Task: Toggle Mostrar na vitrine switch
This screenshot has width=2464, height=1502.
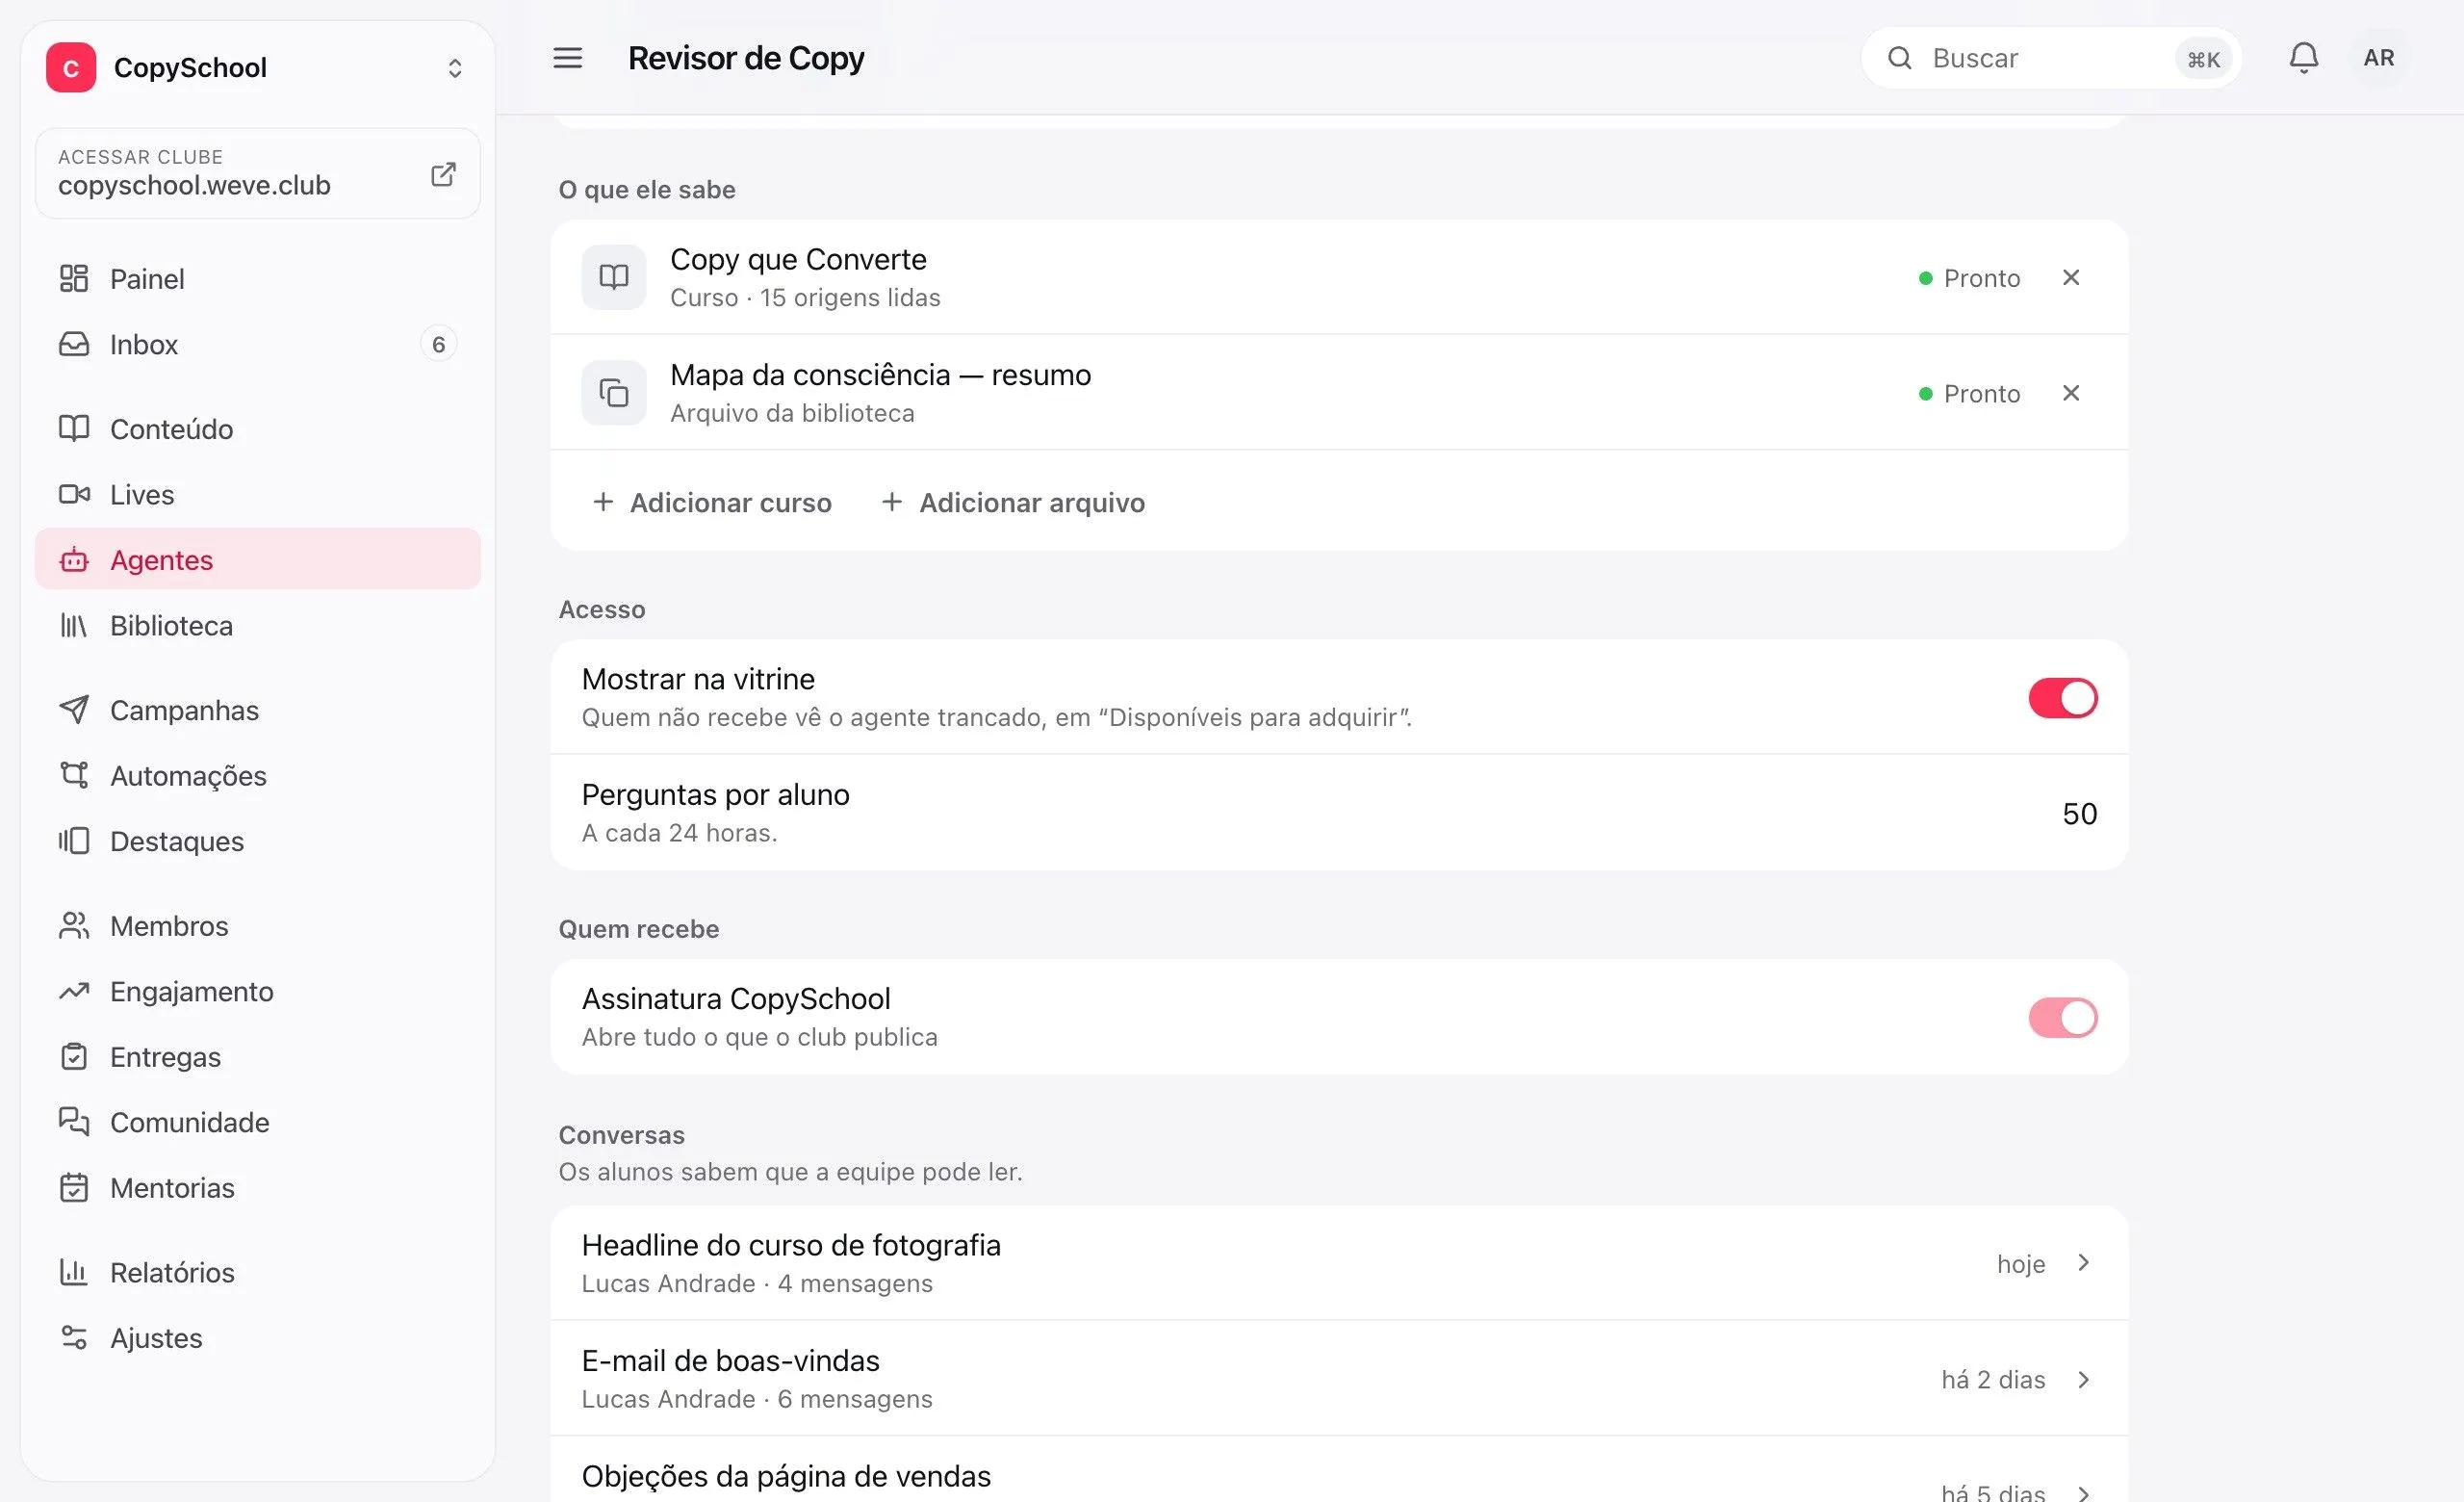Action: (2062, 698)
